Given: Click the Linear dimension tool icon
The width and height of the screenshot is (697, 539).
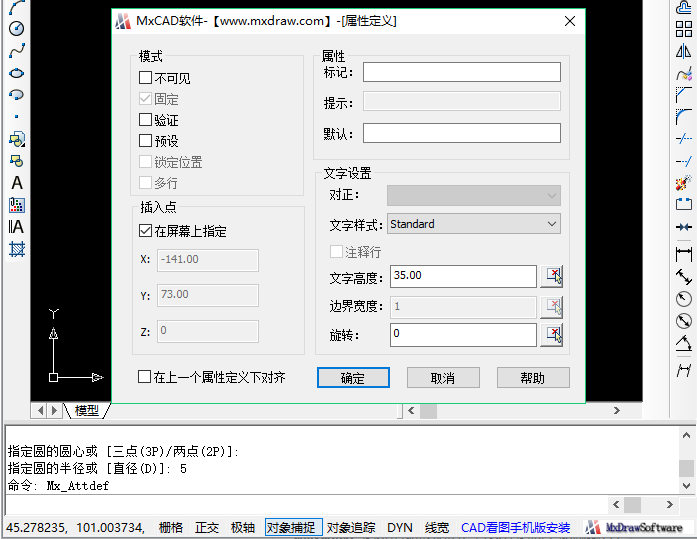Looking at the screenshot, I should tap(684, 255).
